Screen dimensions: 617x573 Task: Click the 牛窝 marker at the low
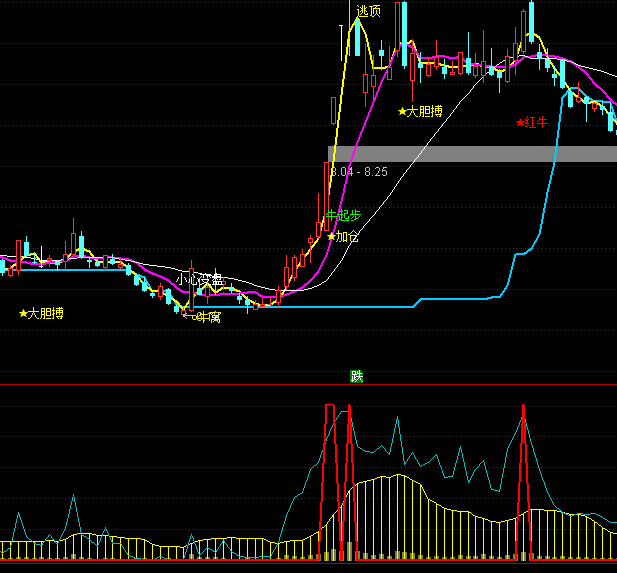click(x=206, y=317)
